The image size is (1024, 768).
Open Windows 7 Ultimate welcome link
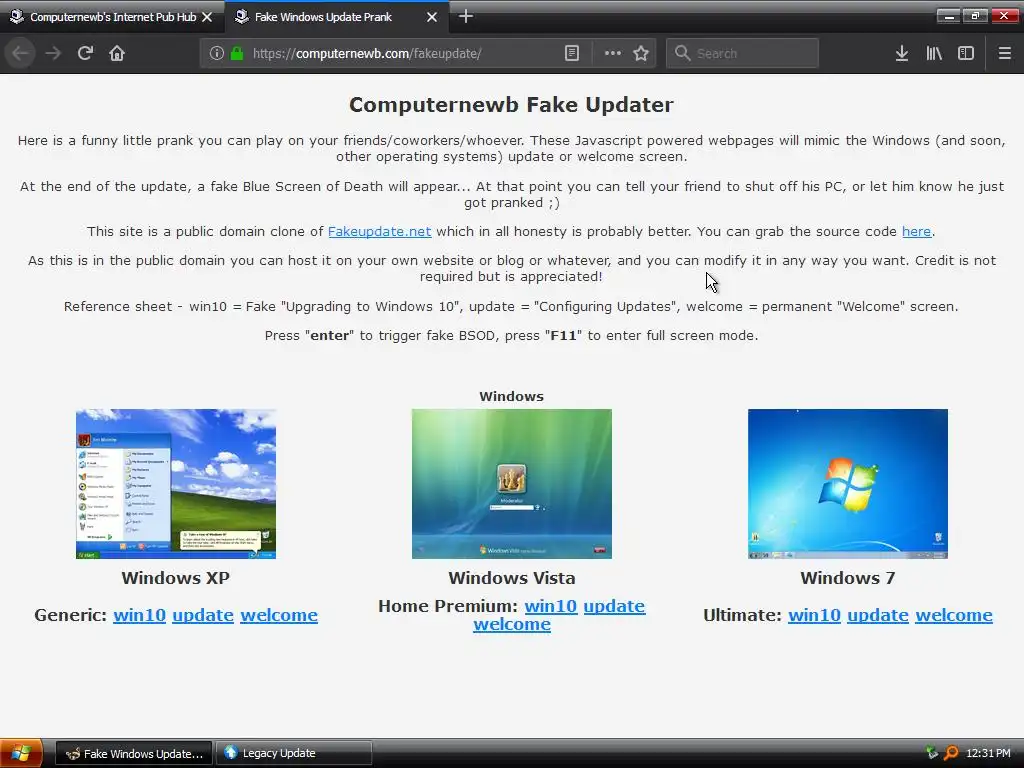(x=954, y=615)
